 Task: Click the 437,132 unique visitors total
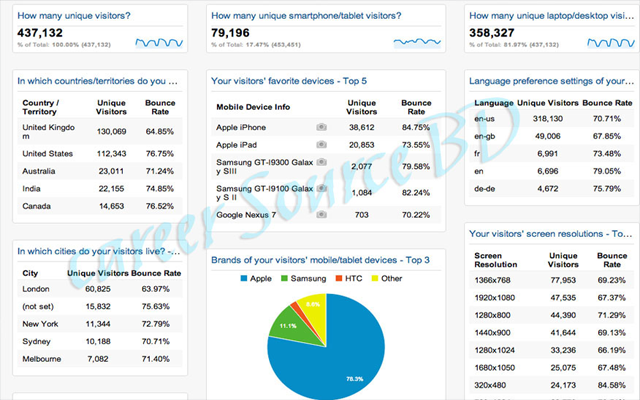click(40, 33)
